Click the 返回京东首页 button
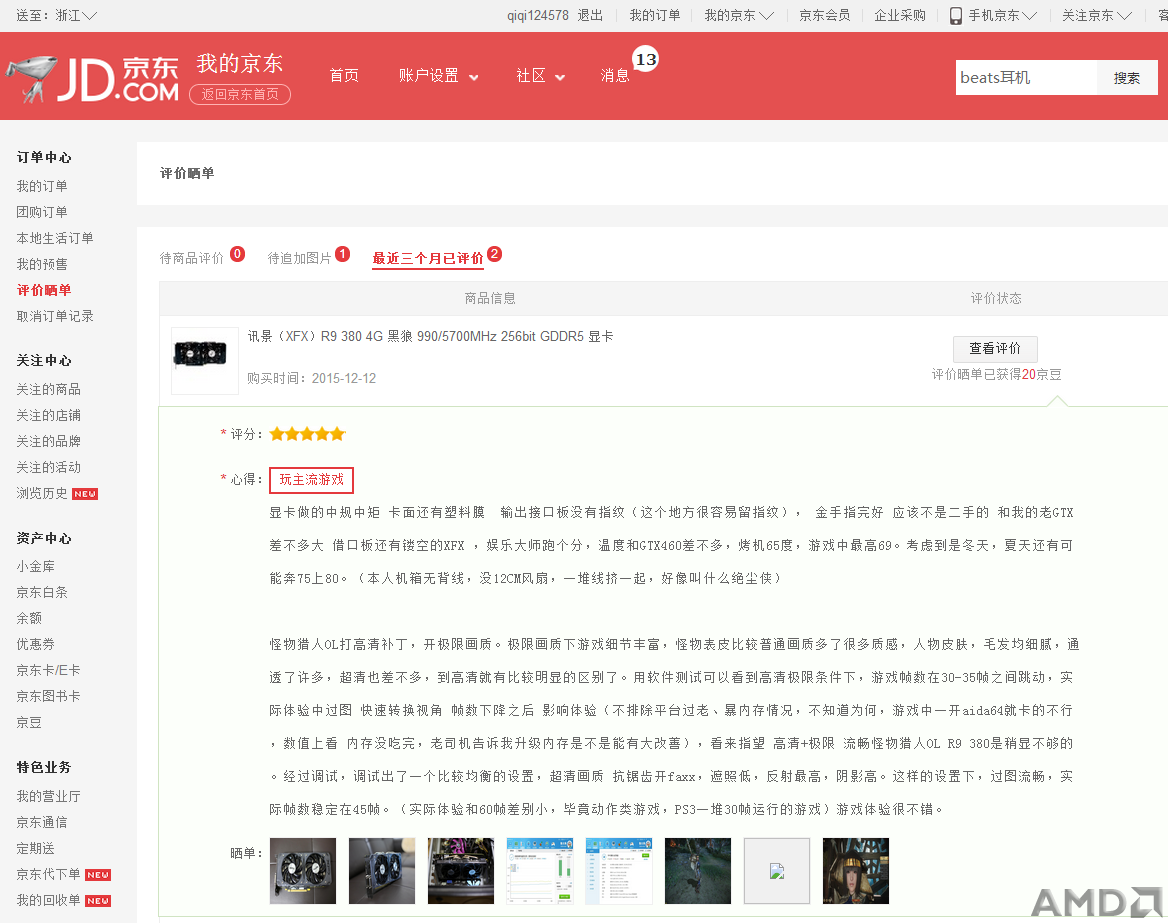This screenshot has width=1168, height=923. 240,94
